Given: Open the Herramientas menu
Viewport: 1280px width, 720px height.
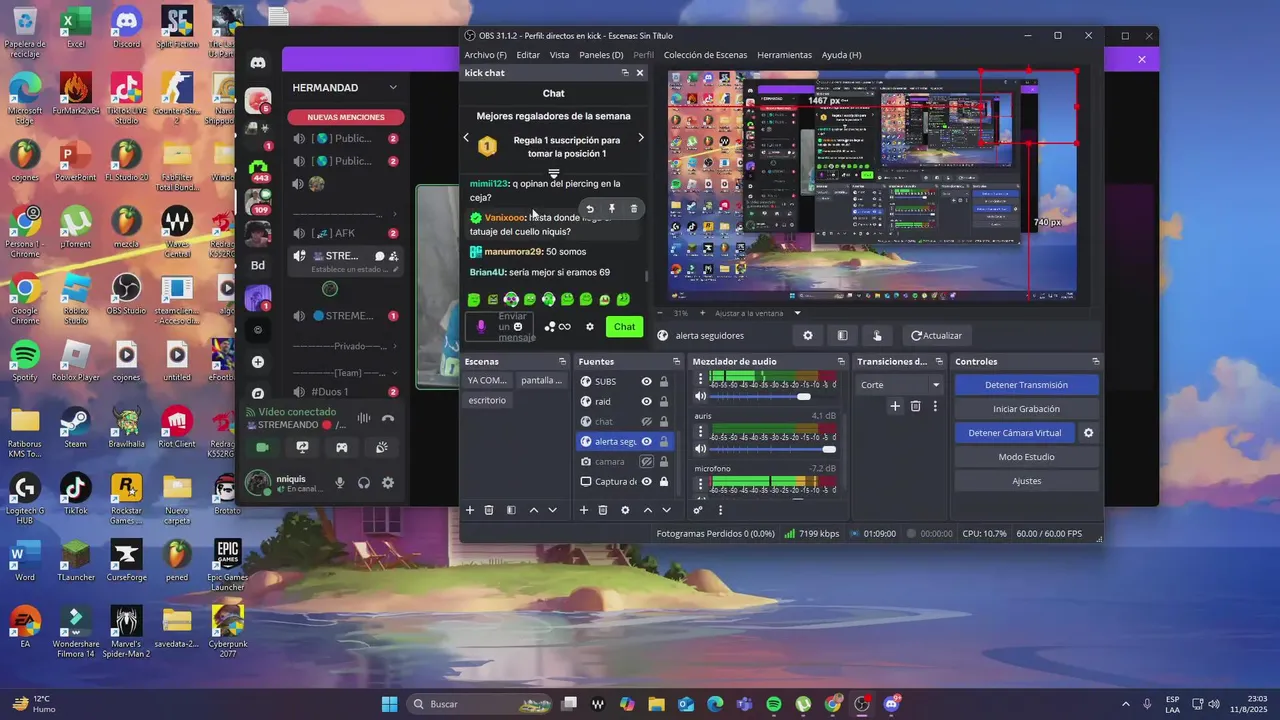Looking at the screenshot, I should coord(784,55).
